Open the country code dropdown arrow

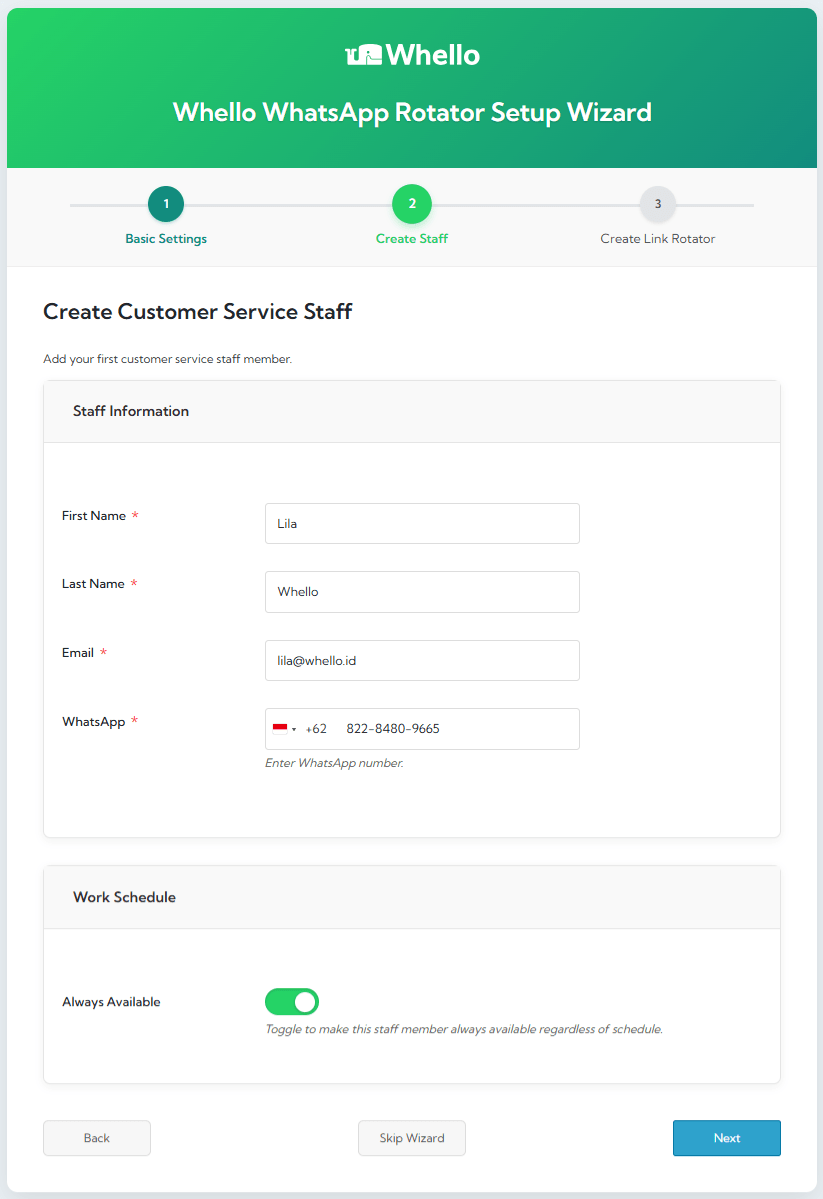tap(294, 729)
